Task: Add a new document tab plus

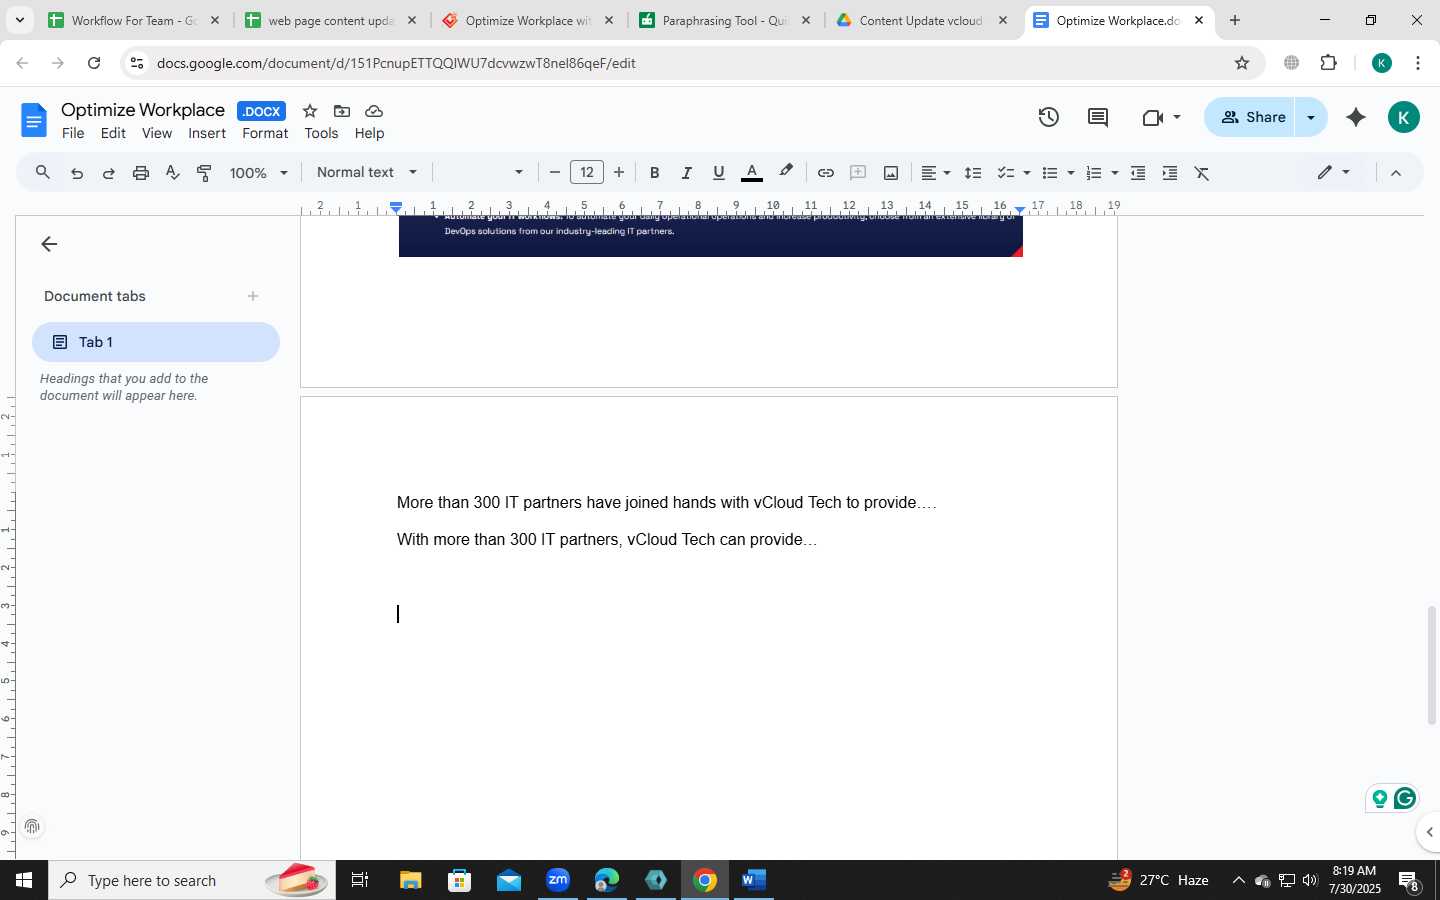Action: tap(253, 296)
